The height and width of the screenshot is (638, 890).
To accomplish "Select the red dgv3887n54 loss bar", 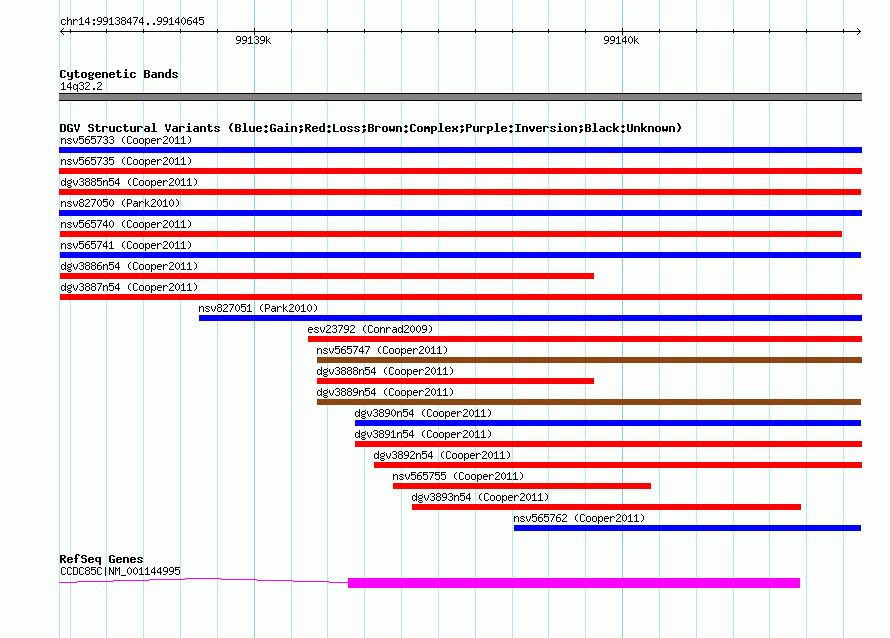I will point(460,297).
